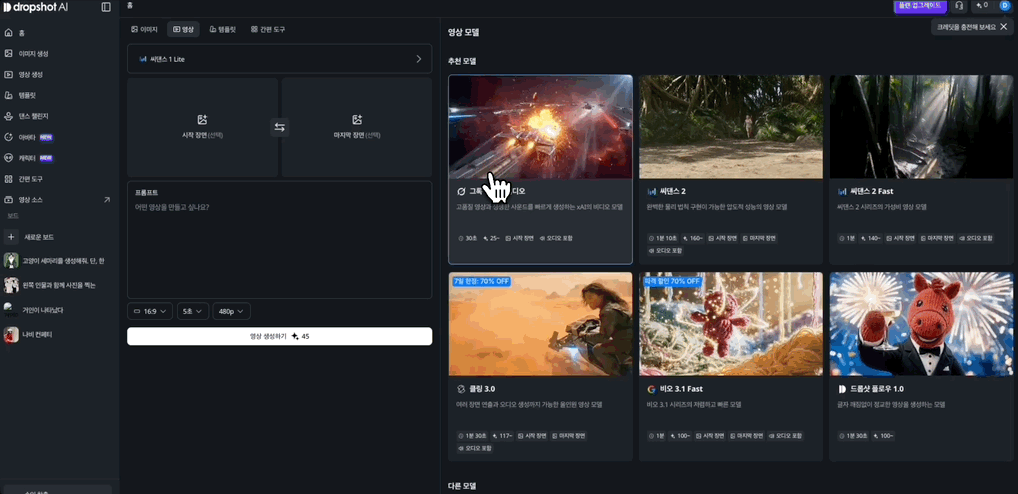Screen dimensions: 1018x494
Task: Expand the 씨댄스 1 Lite model selector
Action: click(279, 59)
